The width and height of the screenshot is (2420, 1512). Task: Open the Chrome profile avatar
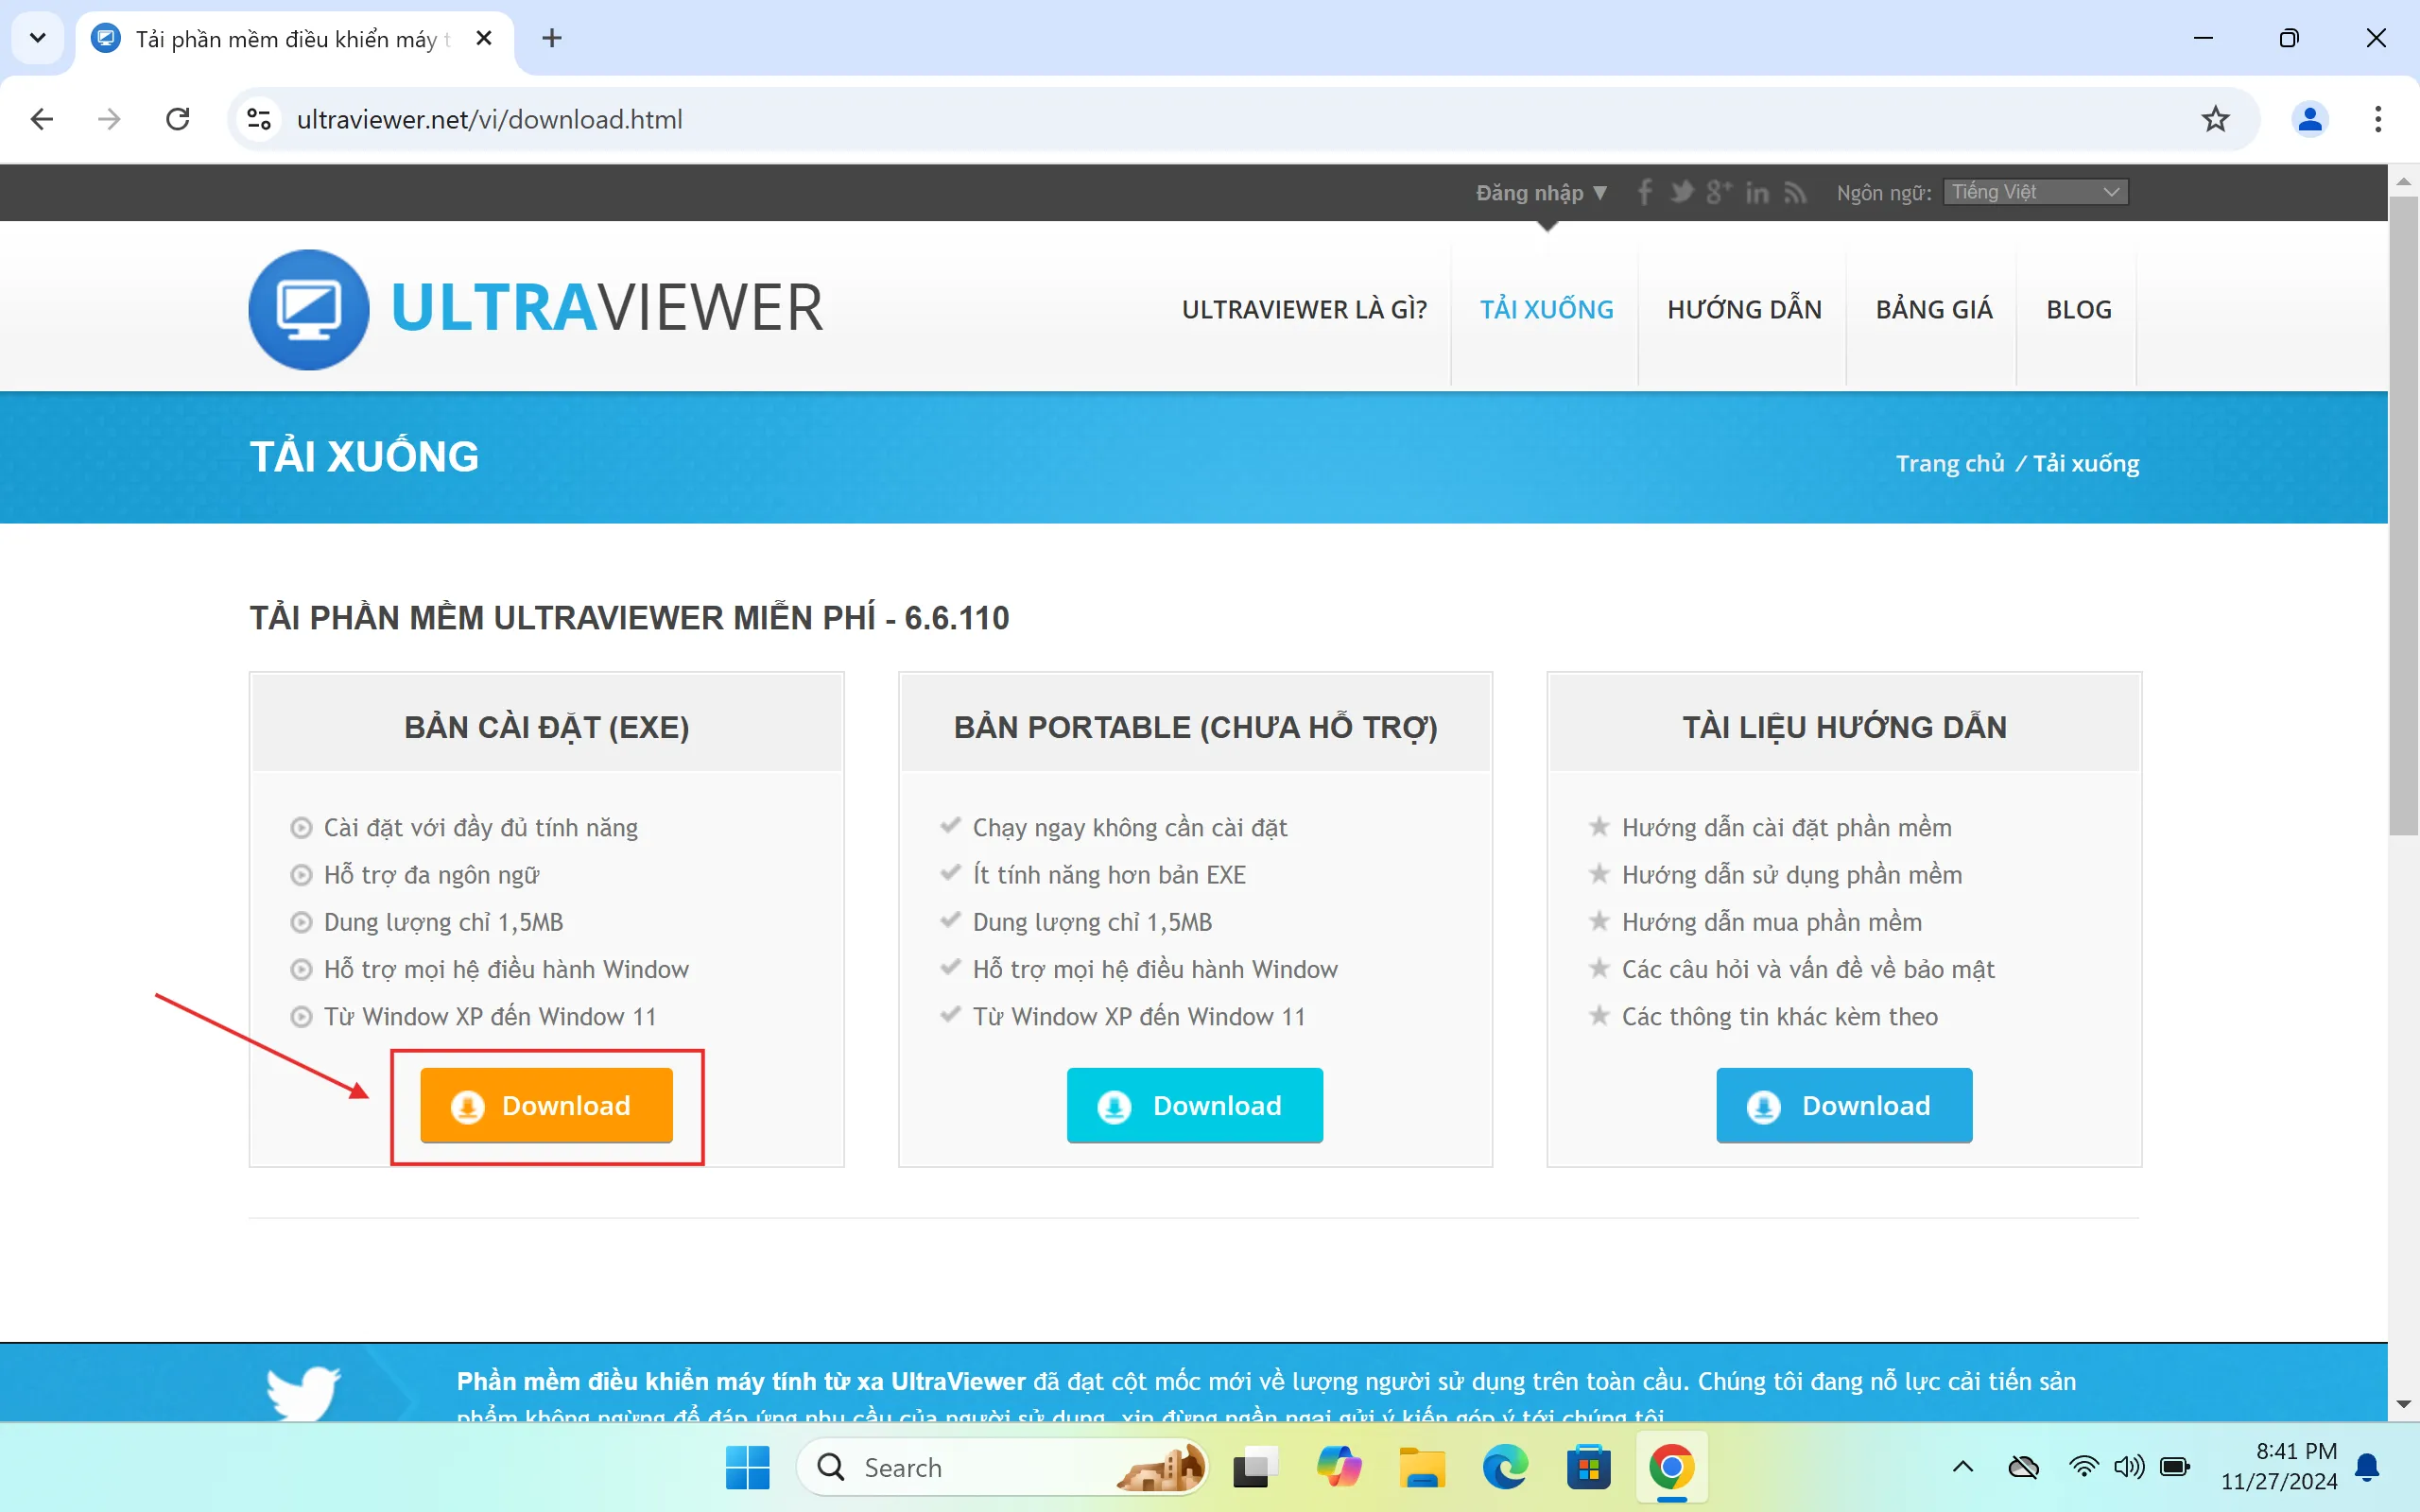[2309, 119]
